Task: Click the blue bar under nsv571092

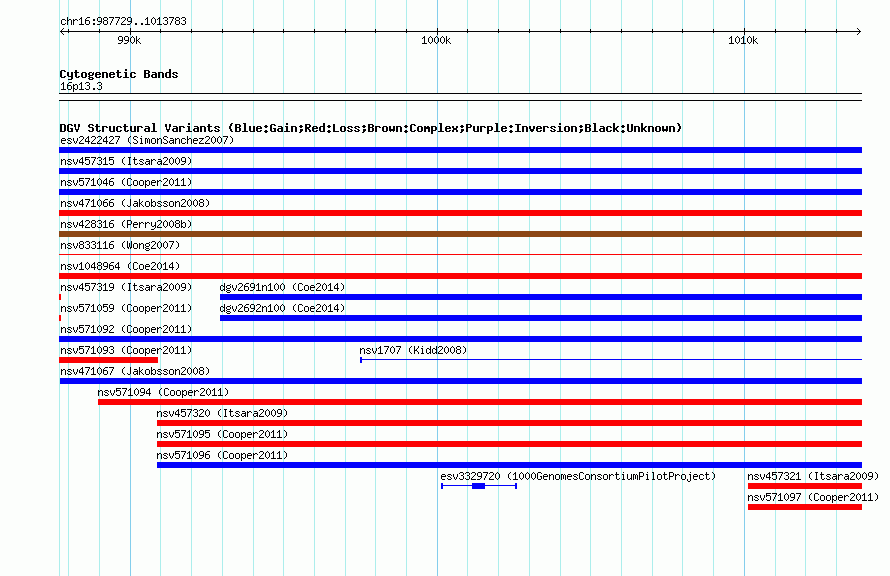Action: coord(460,339)
